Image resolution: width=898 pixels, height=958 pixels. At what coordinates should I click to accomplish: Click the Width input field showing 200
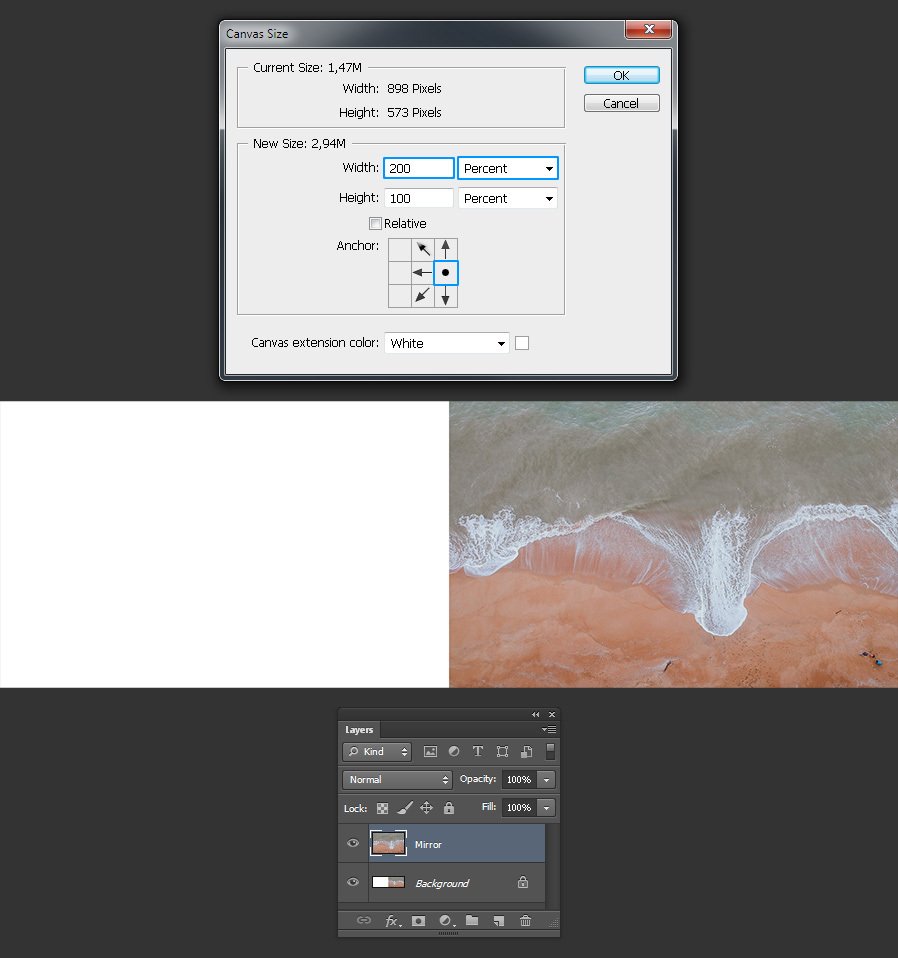(419, 168)
